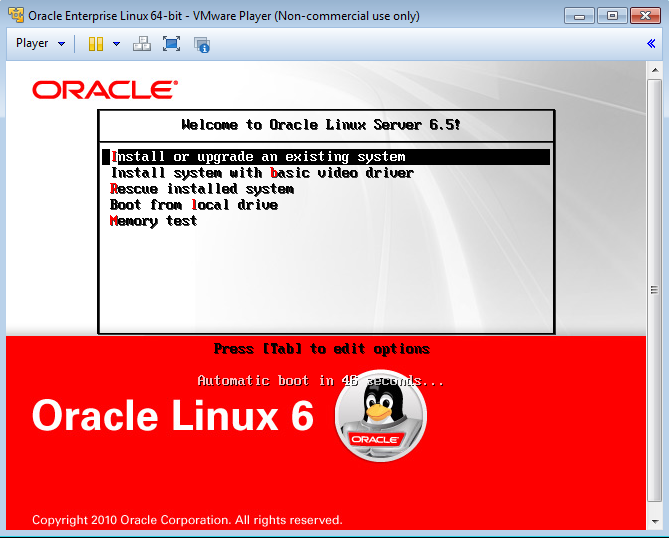This screenshot has width=669, height=541.
Task: Open the Player menu
Action: [x=32, y=44]
